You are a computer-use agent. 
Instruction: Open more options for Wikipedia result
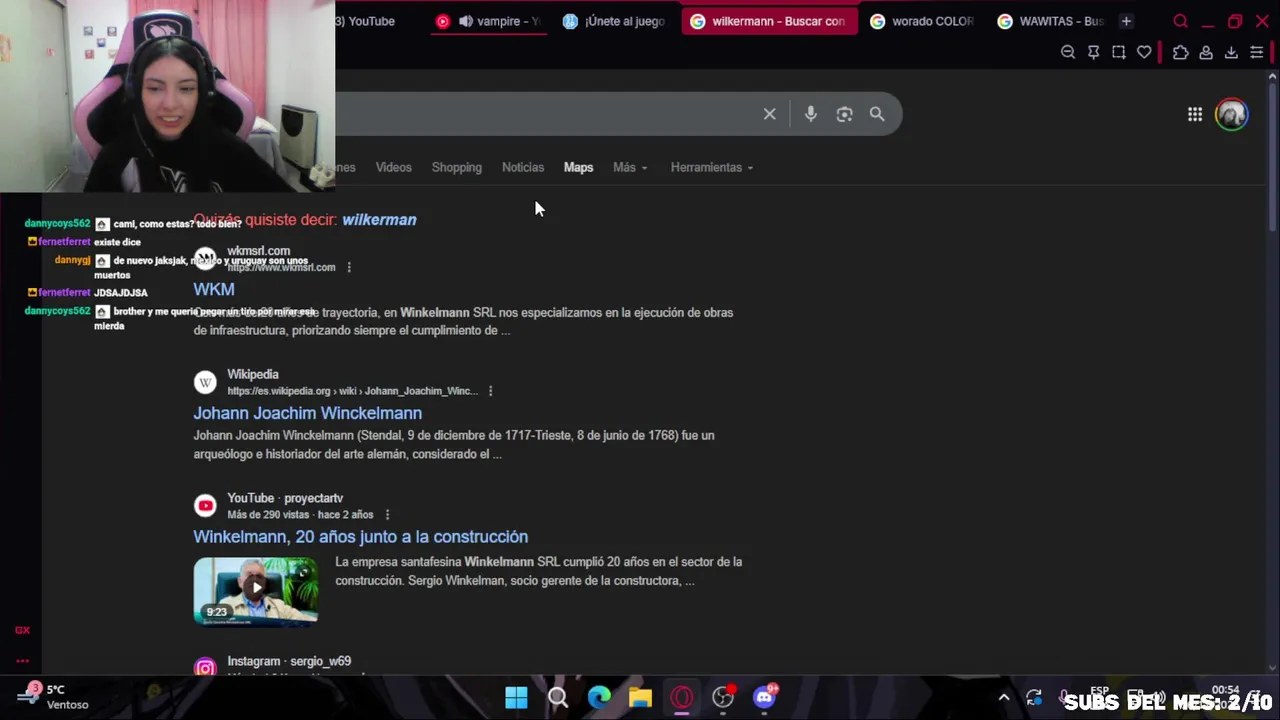click(x=490, y=391)
